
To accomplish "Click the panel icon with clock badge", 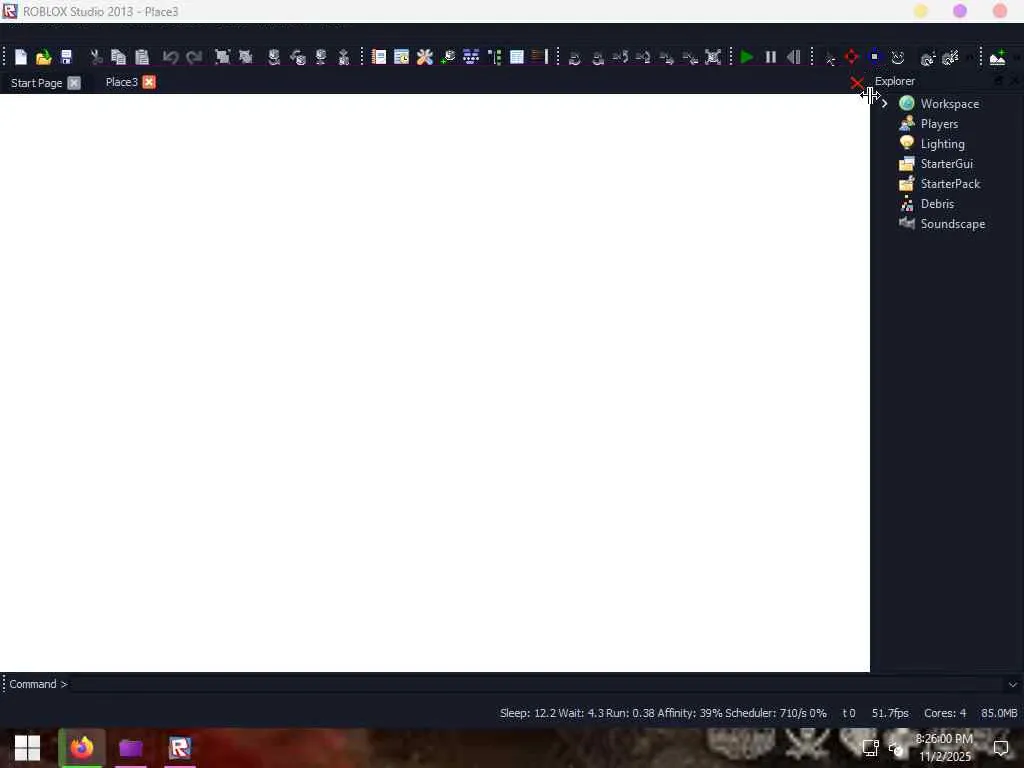I will (402, 57).
